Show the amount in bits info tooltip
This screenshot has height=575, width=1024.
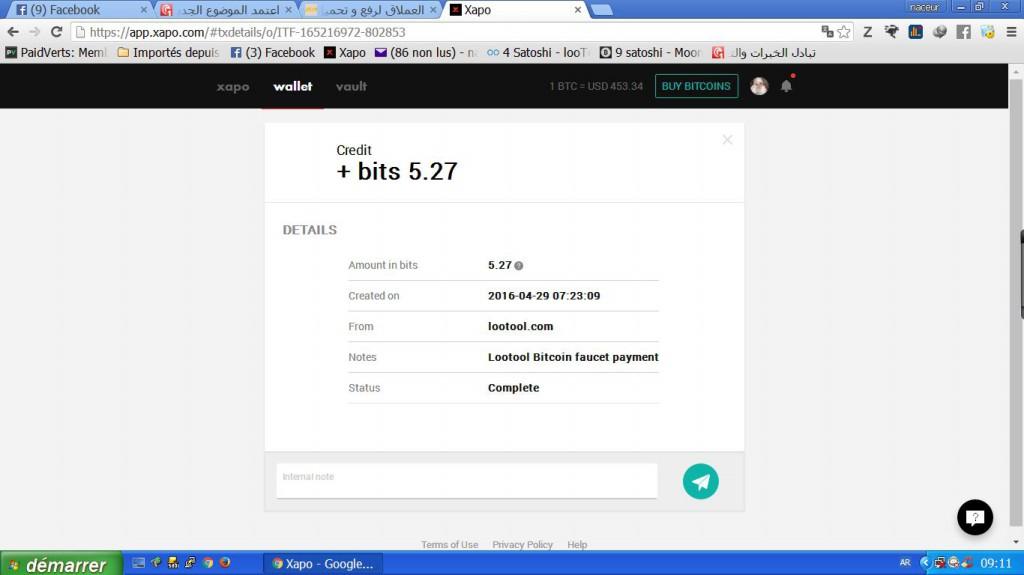[x=519, y=266]
